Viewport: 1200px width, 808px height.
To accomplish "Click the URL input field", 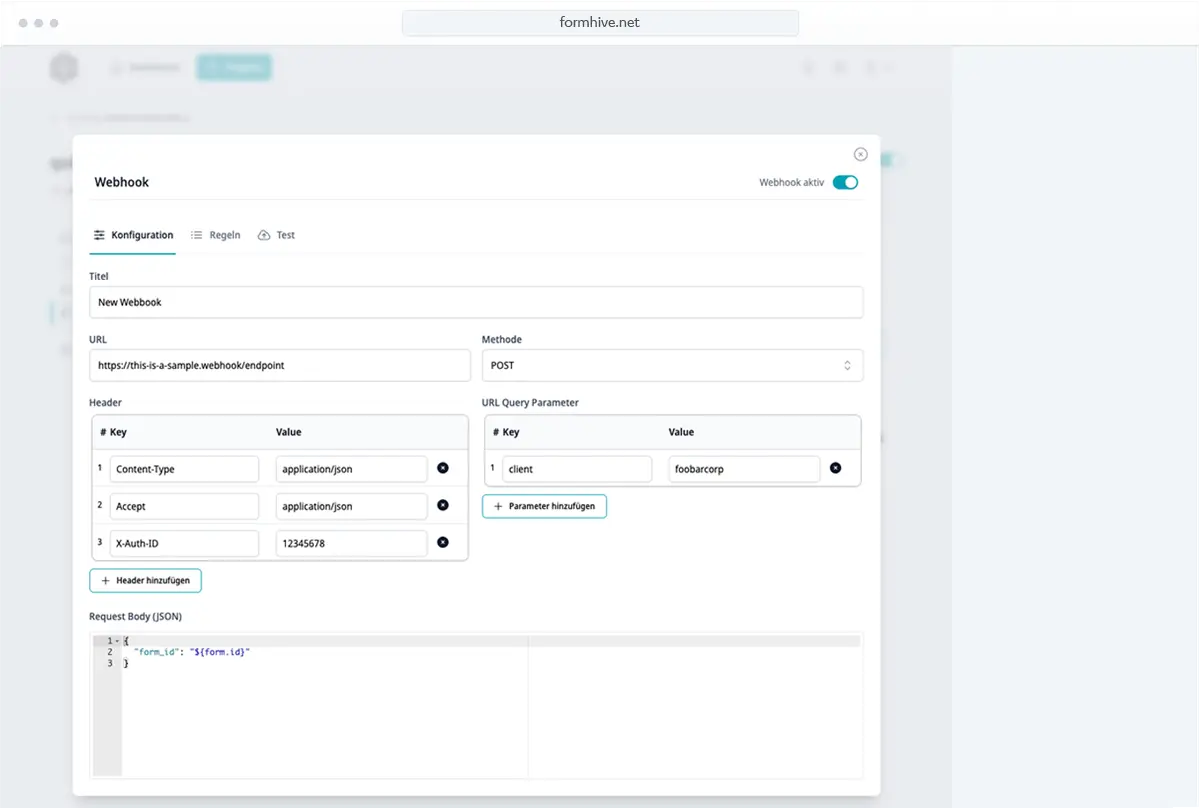I will 279,365.
